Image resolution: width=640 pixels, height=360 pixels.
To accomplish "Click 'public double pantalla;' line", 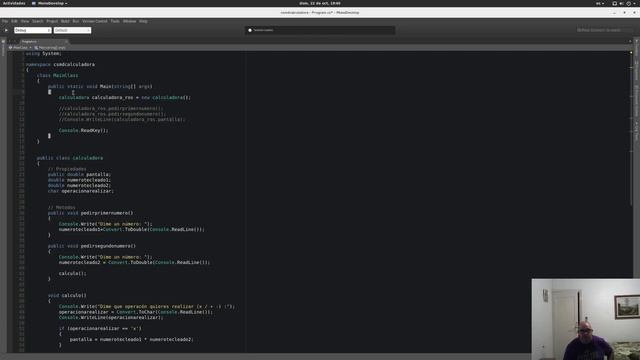I will (x=79, y=175).
